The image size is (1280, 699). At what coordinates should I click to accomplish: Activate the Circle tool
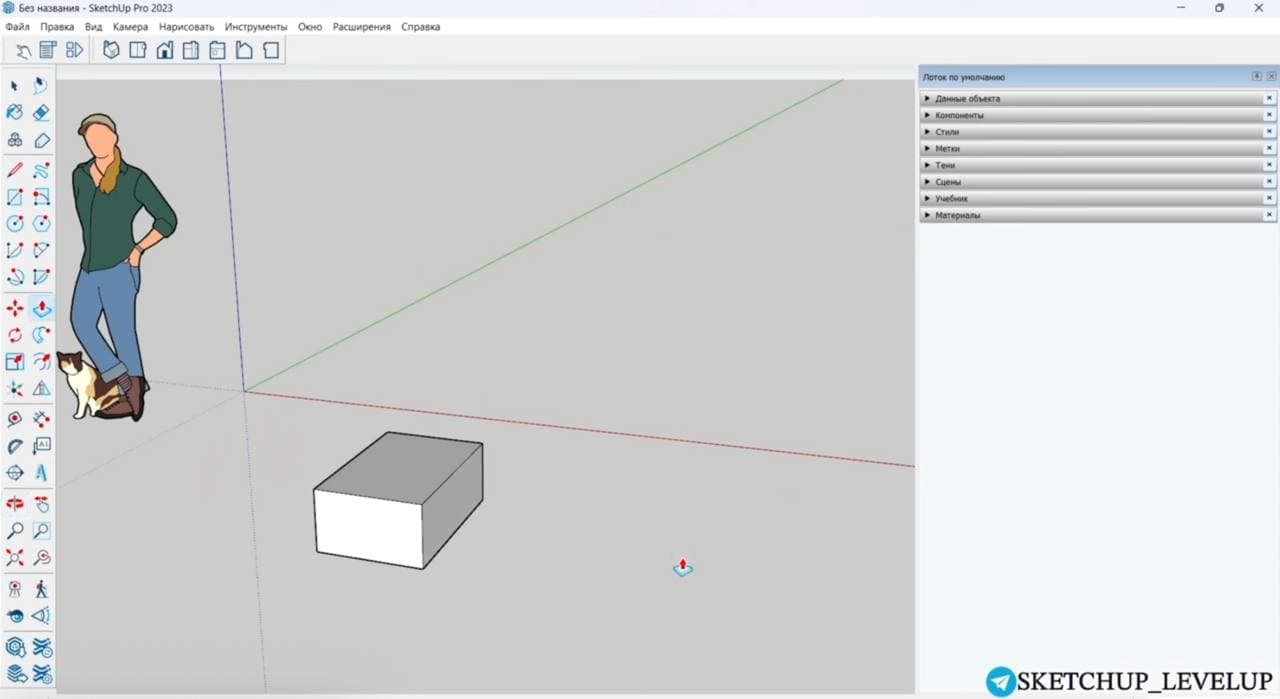pyautogui.click(x=15, y=224)
